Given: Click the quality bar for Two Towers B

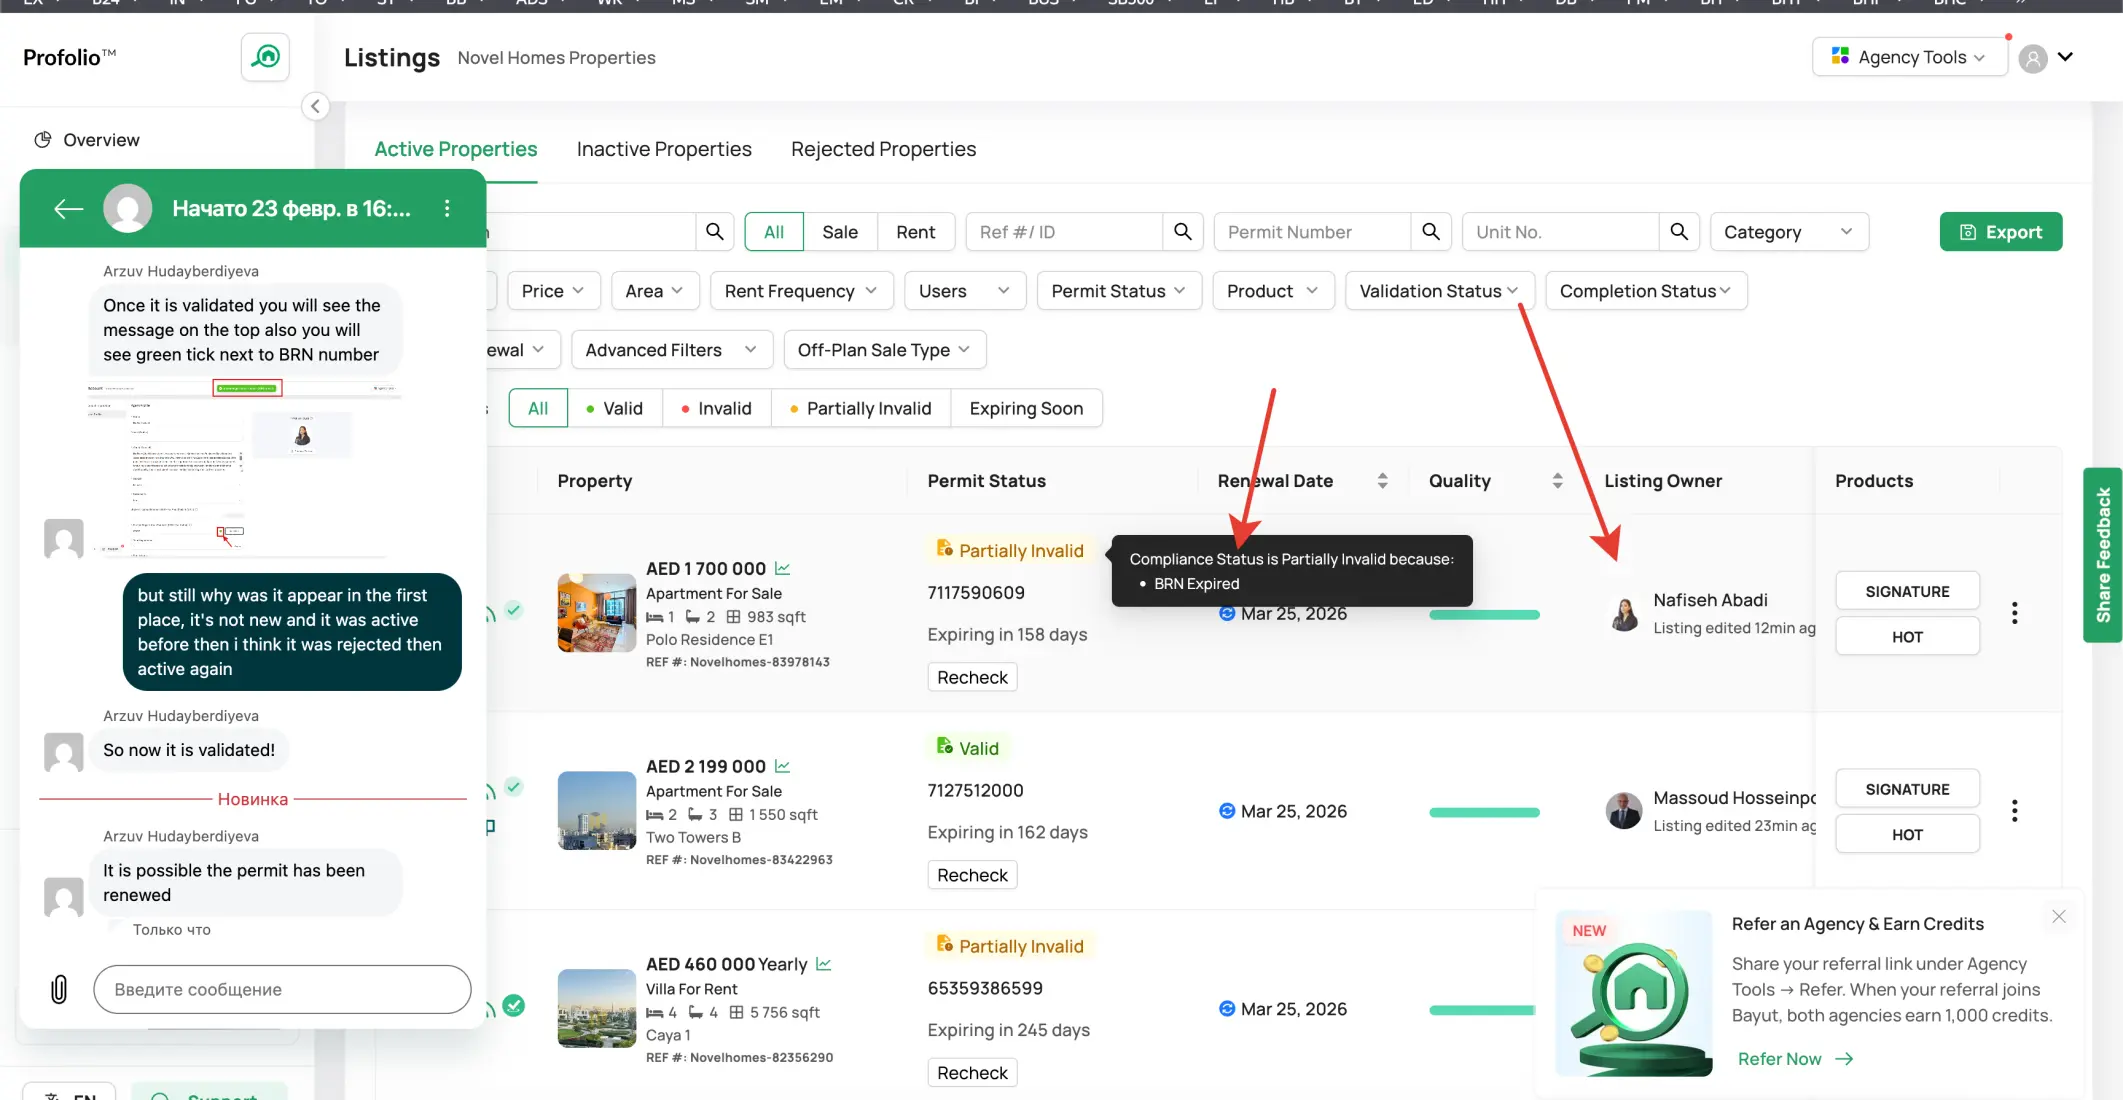Looking at the screenshot, I should point(1485,812).
